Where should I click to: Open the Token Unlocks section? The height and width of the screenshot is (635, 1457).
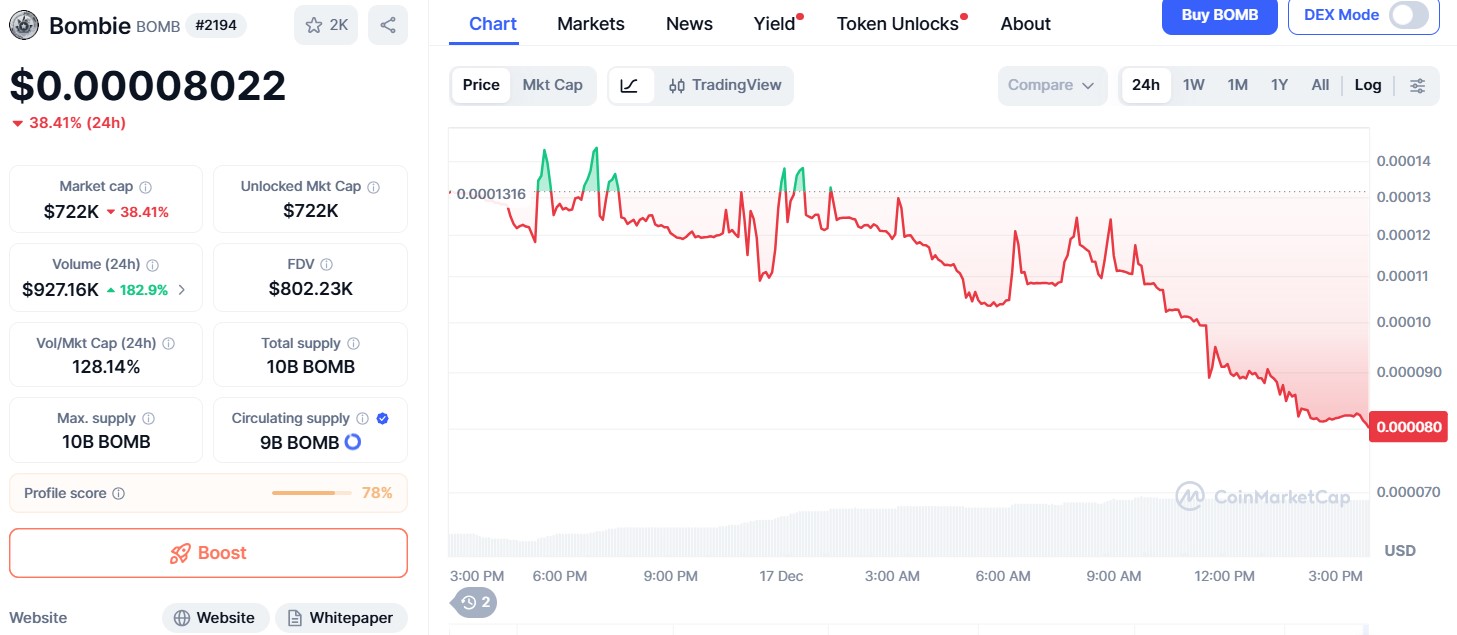(x=896, y=23)
